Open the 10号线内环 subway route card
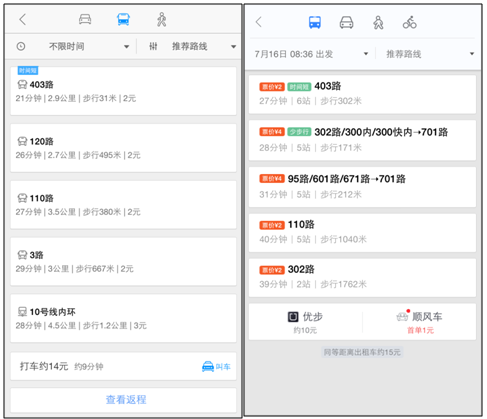Viewport: 487px width, 419px height. 123,318
